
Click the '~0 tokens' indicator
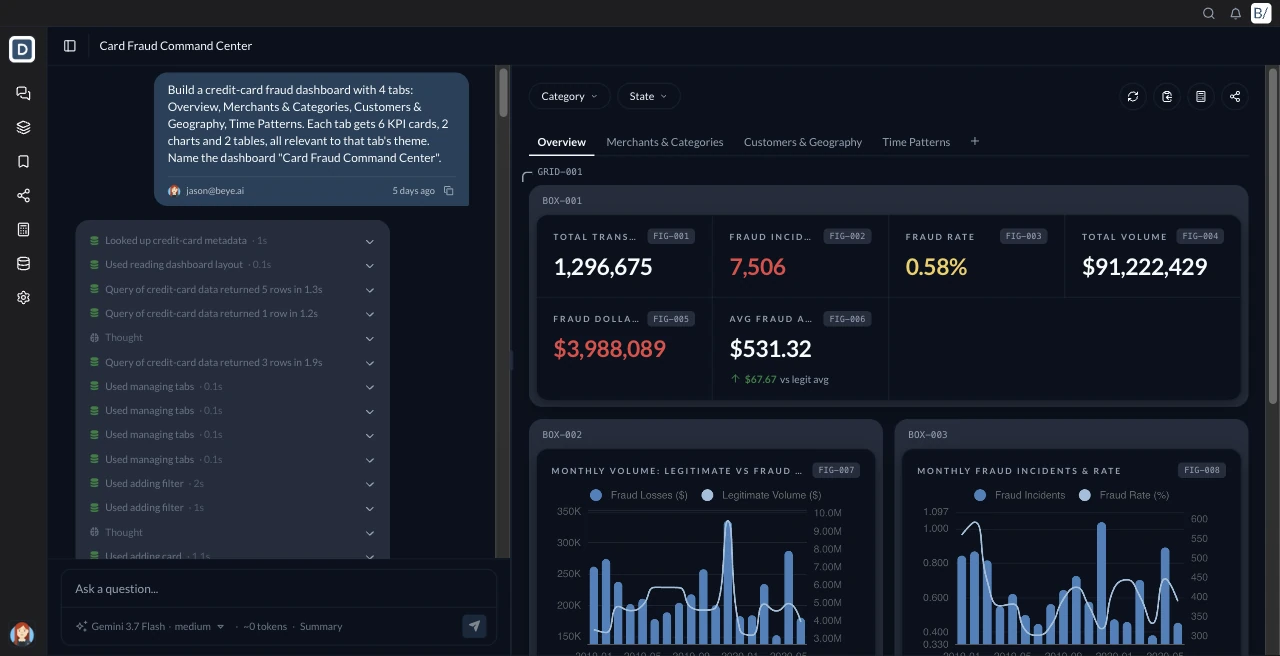[x=265, y=626]
